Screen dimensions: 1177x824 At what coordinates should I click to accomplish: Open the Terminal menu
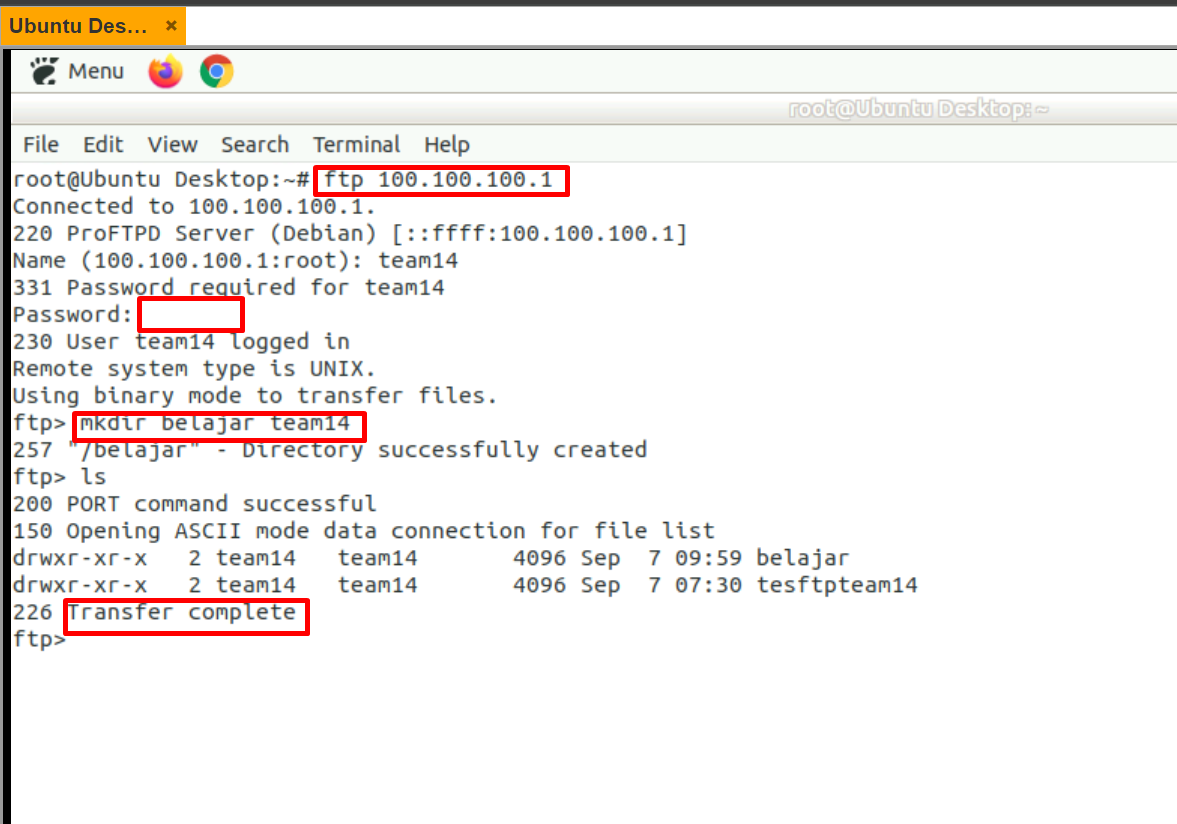[357, 144]
